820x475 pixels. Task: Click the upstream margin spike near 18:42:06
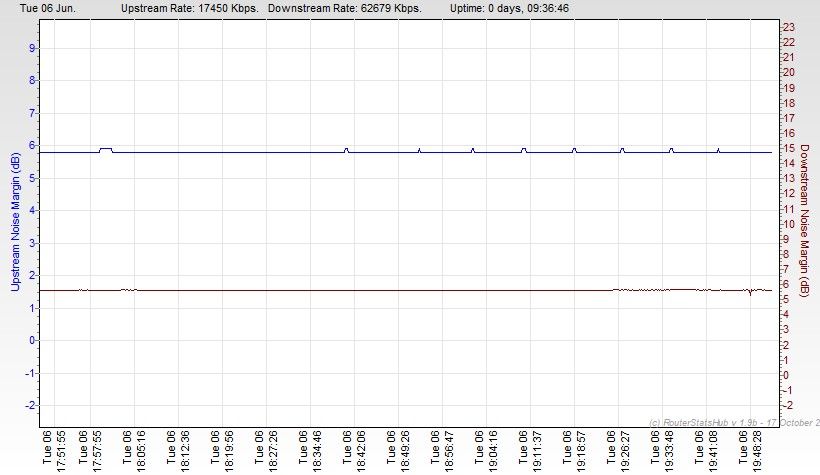point(346,150)
